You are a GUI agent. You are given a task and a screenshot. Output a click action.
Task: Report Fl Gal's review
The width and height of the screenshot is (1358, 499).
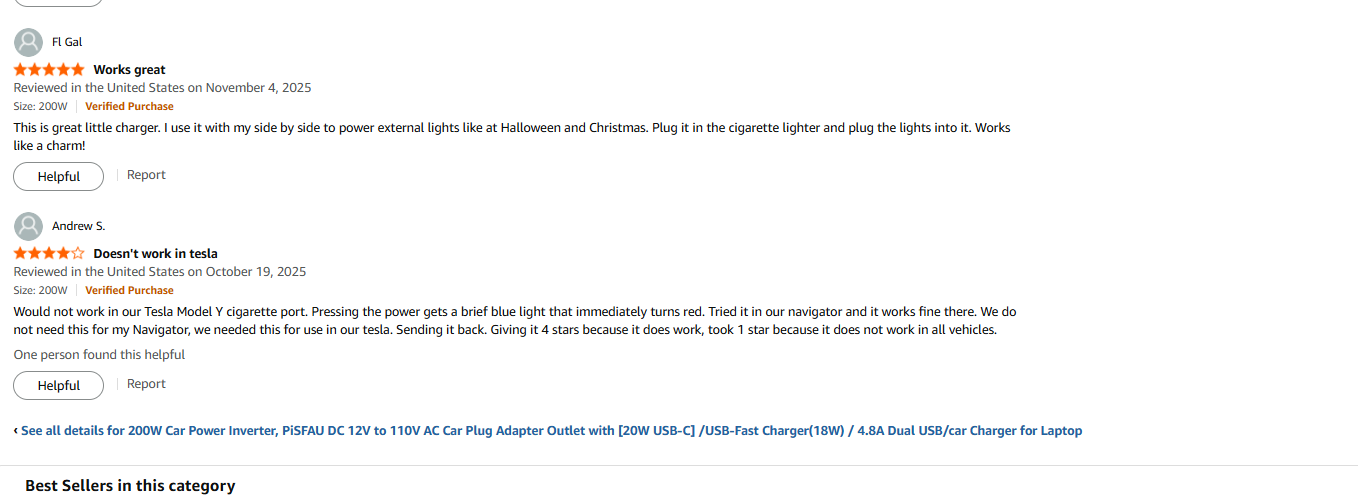(x=146, y=175)
